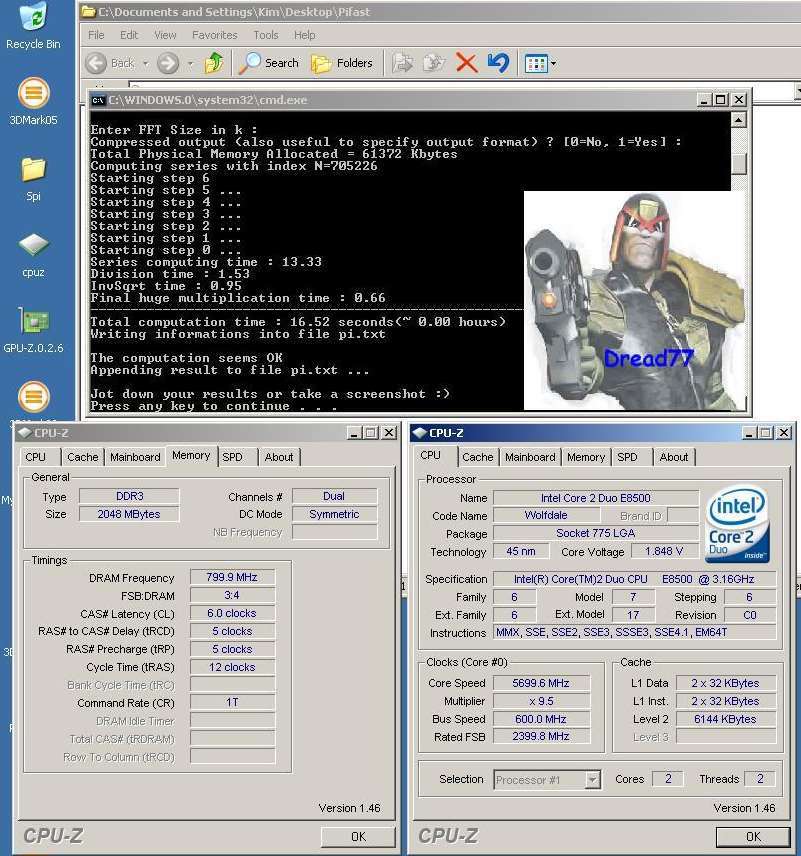Switch to Mainboard tab in right CPU-Z window
The image size is (801, 856).
pos(530,457)
